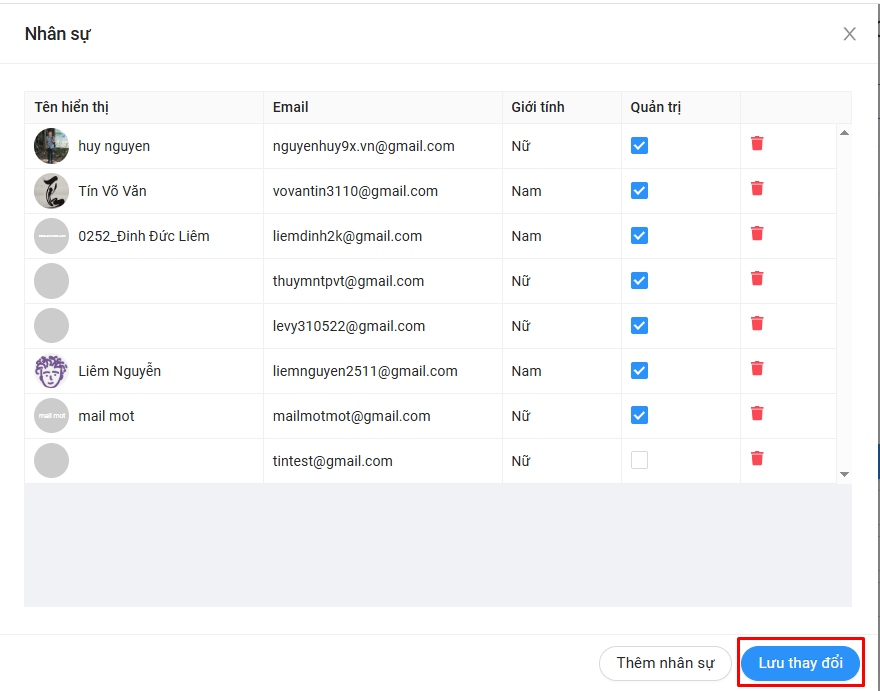Enable admin checkbox for tintest@gmail.com
Viewport: 880px width, 691px height.
[x=639, y=460]
